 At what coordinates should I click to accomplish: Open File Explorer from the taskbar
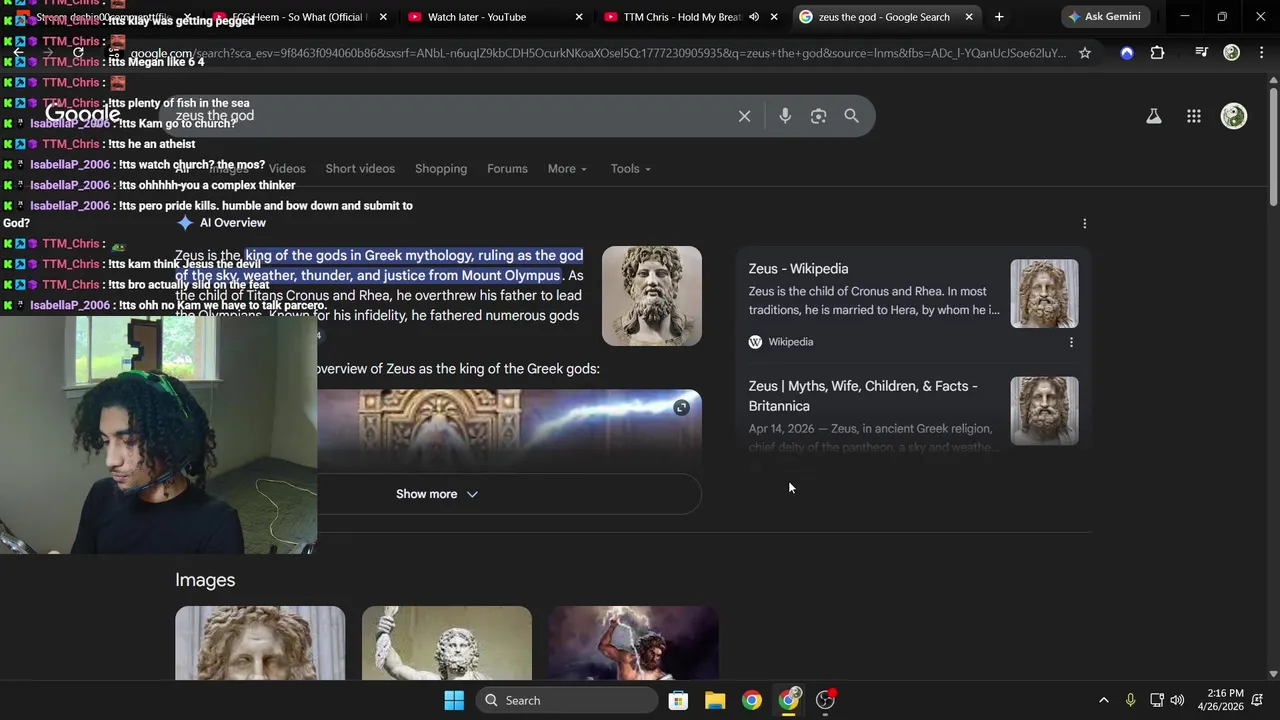[715, 700]
